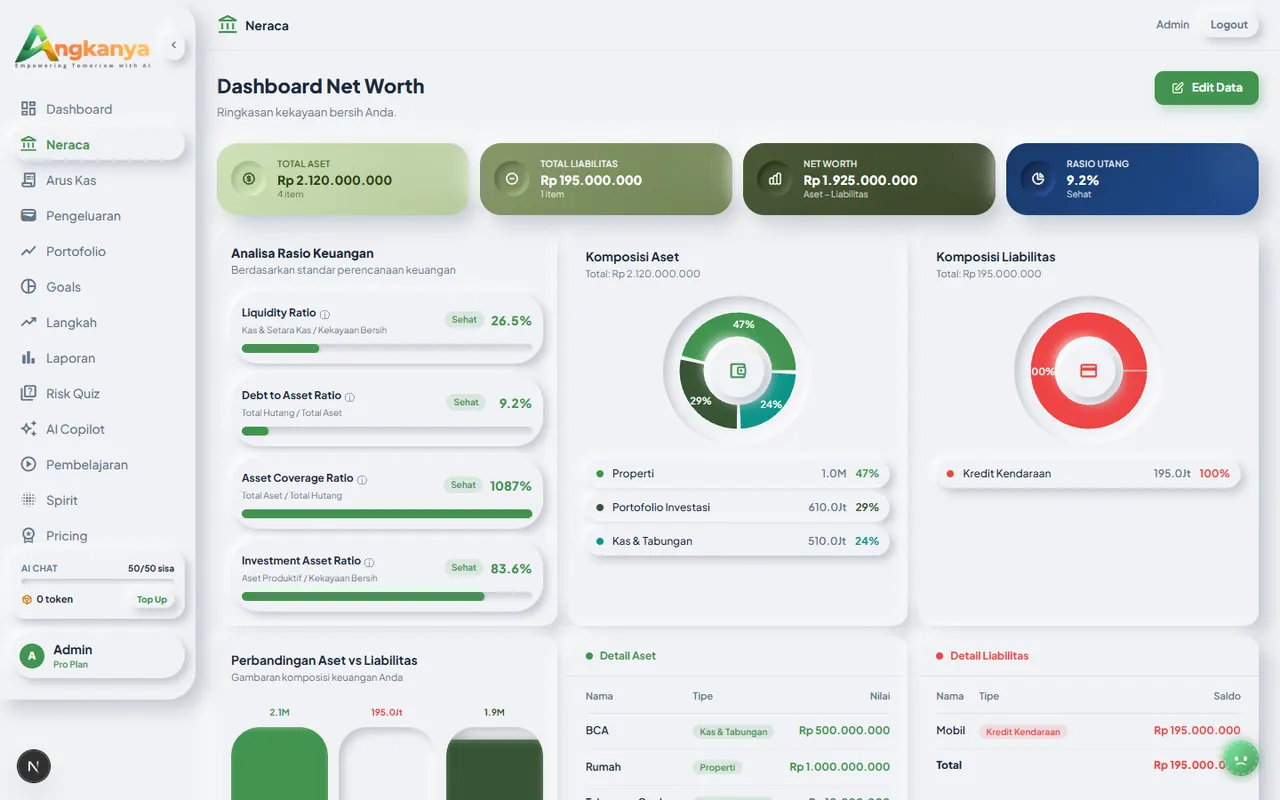Collapse the sidebar with the chevron arrow

[x=173, y=44]
